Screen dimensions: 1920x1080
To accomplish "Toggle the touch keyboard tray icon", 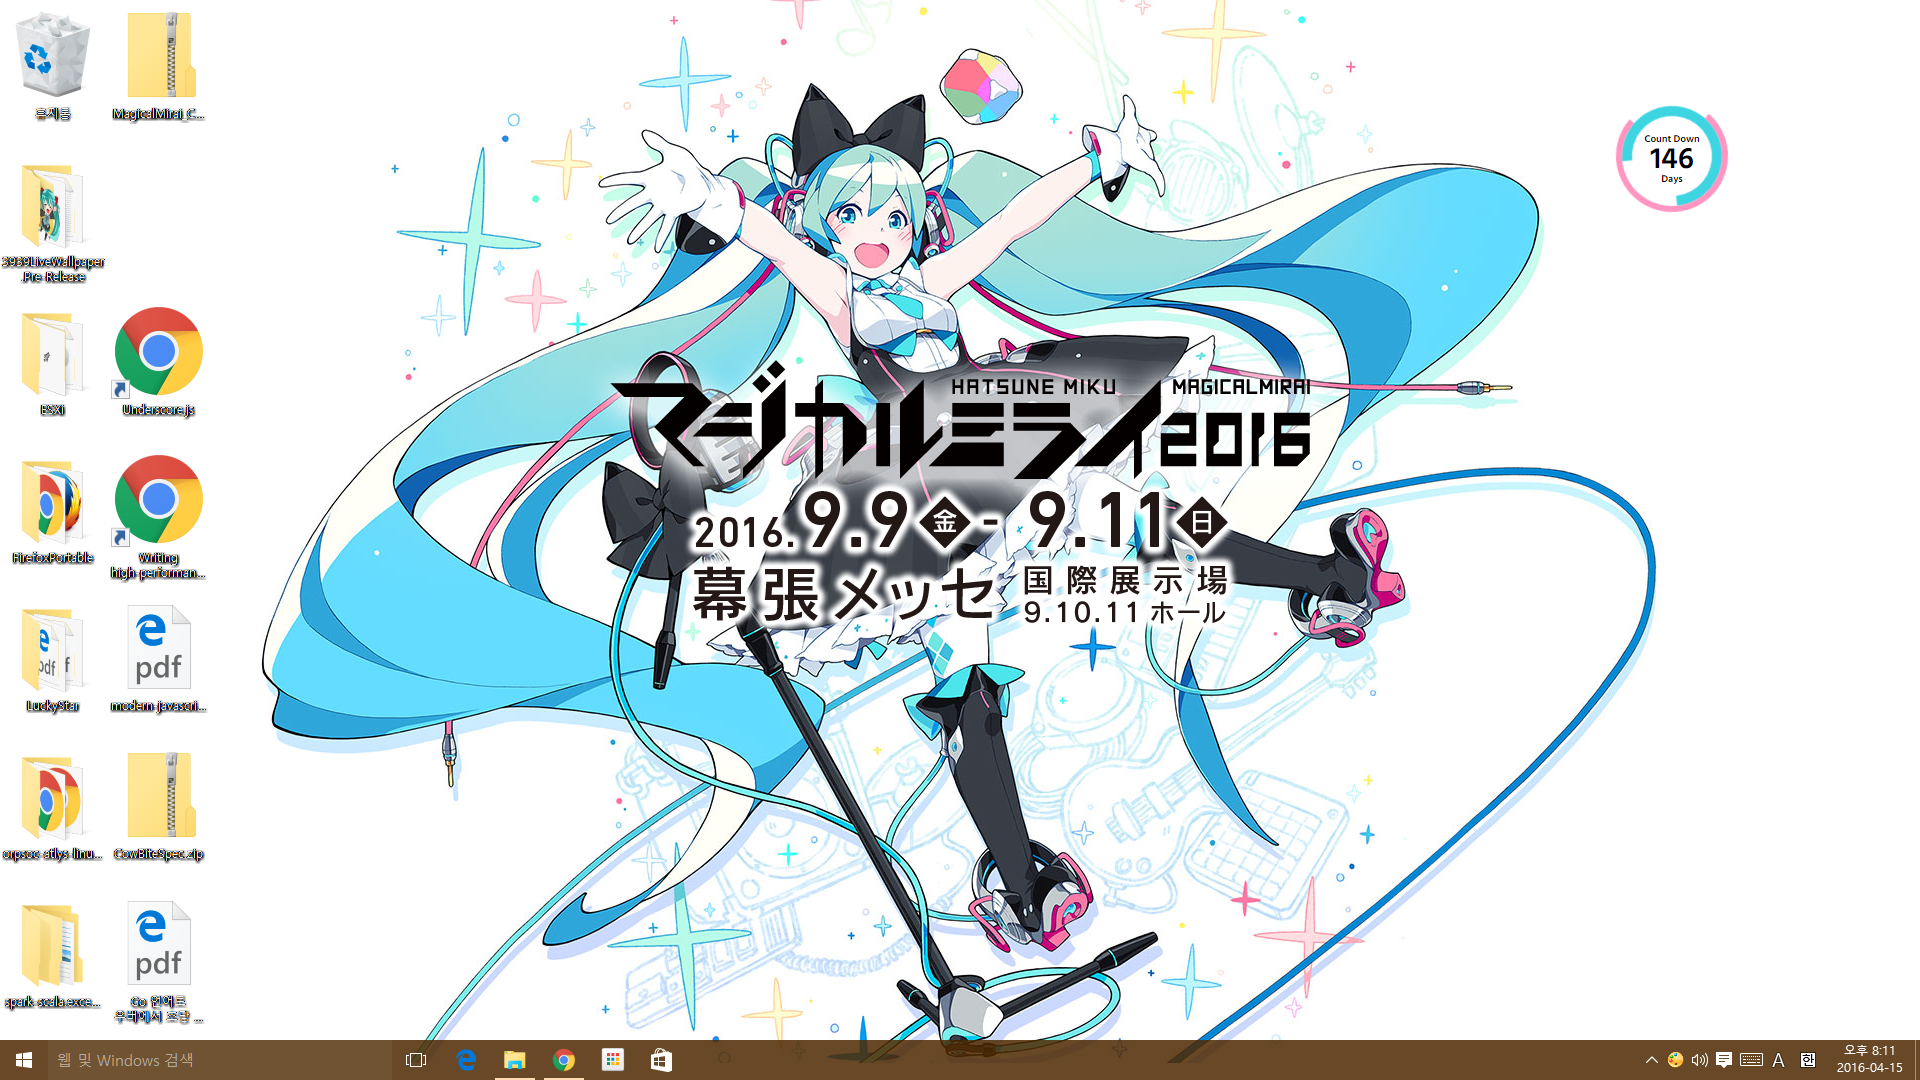I will click(x=1751, y=1060).
